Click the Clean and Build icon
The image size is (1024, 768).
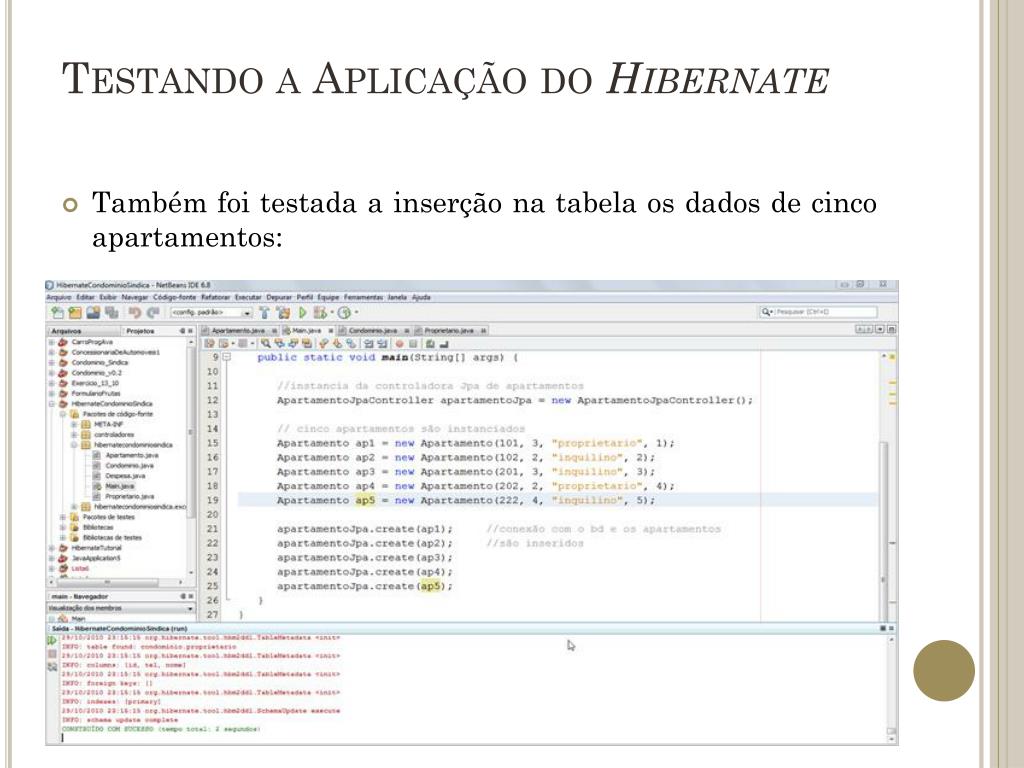283,312
